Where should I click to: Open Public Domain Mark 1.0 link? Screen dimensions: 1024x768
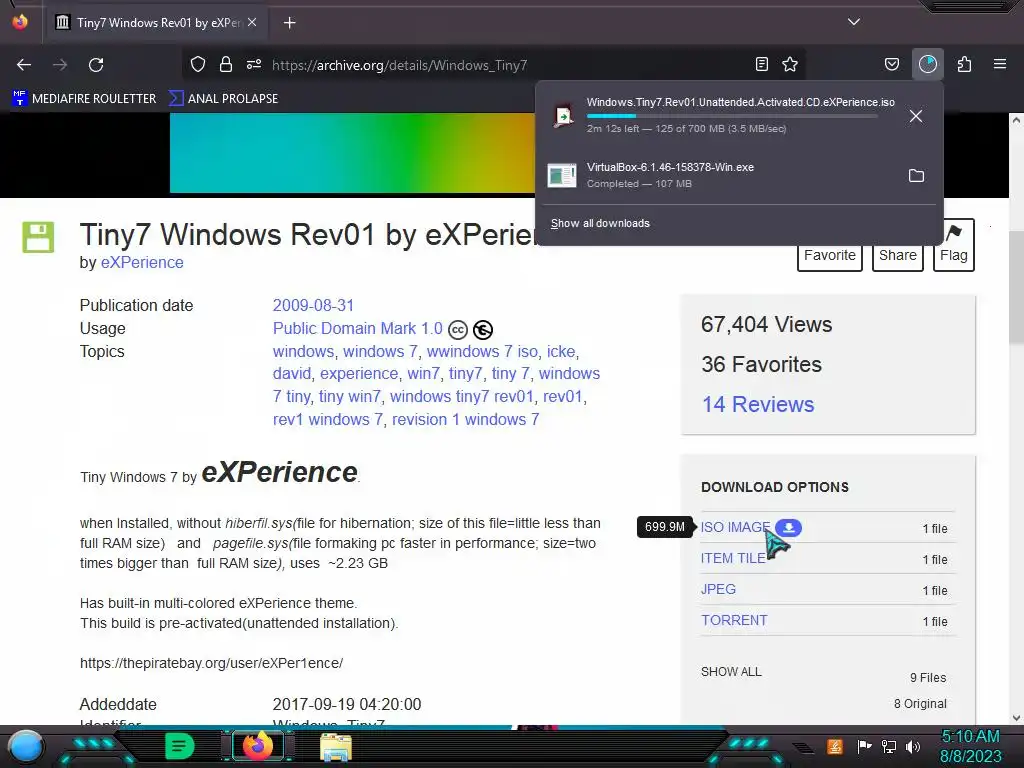point(358,328)
